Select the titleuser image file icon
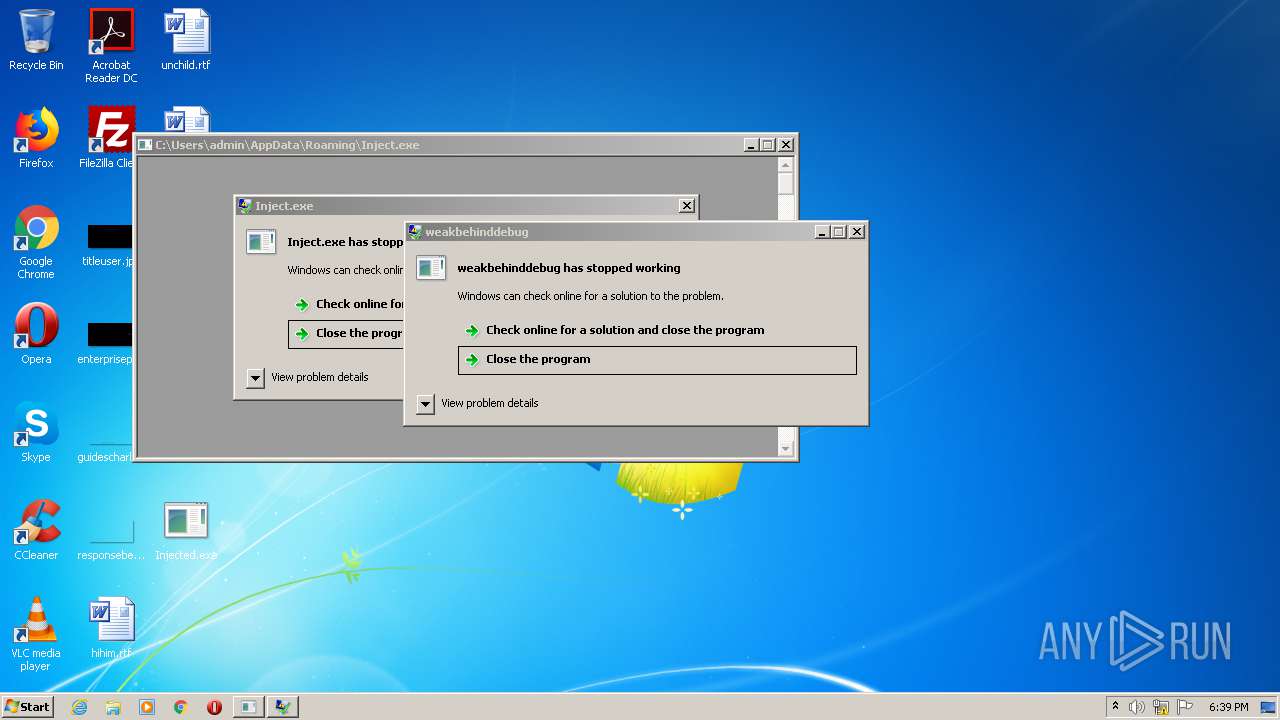 [x=107, y=245]
